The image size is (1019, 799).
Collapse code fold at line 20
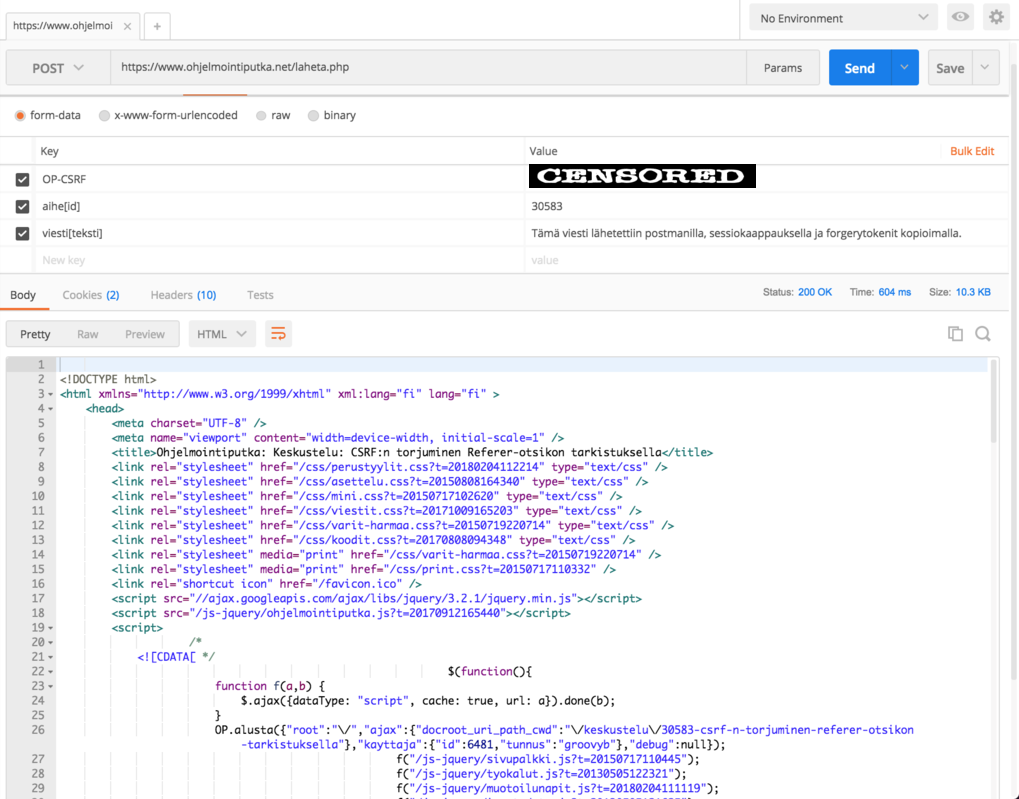[x=51, y=642]
